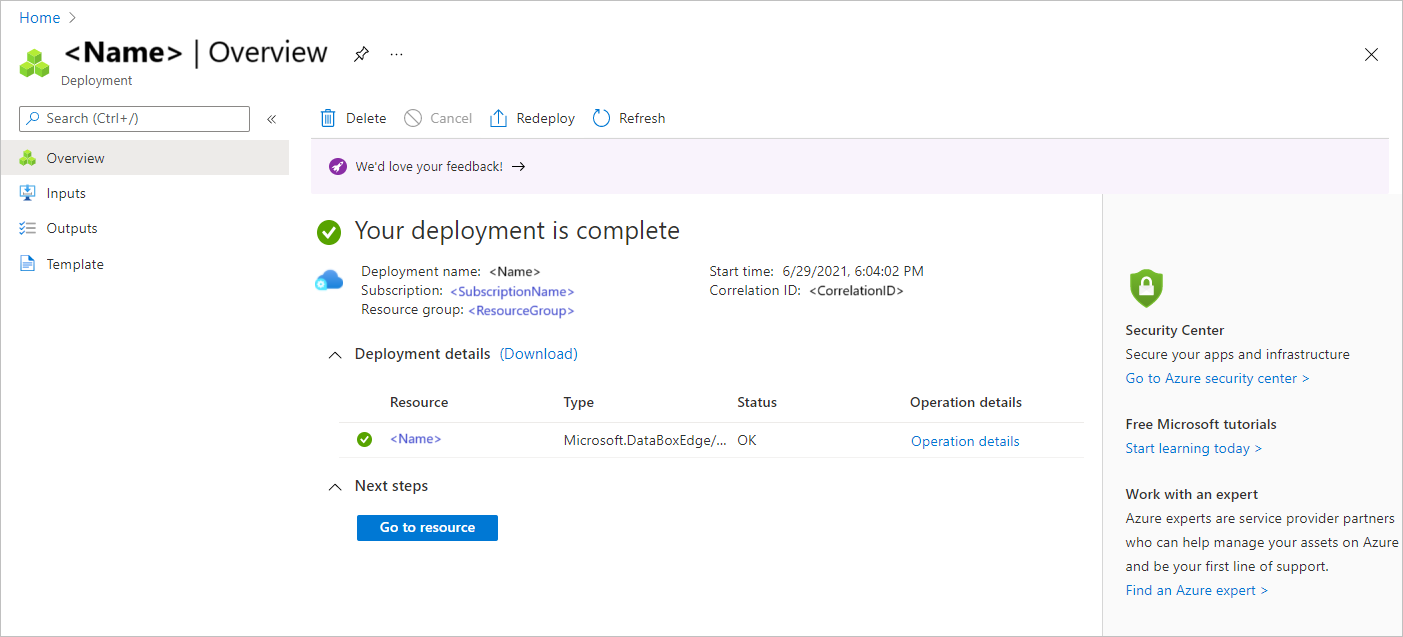This screenshot has width=1403, height=637.
Task: Open Operation details for the resource
Action: pyautogui.click(x=964, y=440)
